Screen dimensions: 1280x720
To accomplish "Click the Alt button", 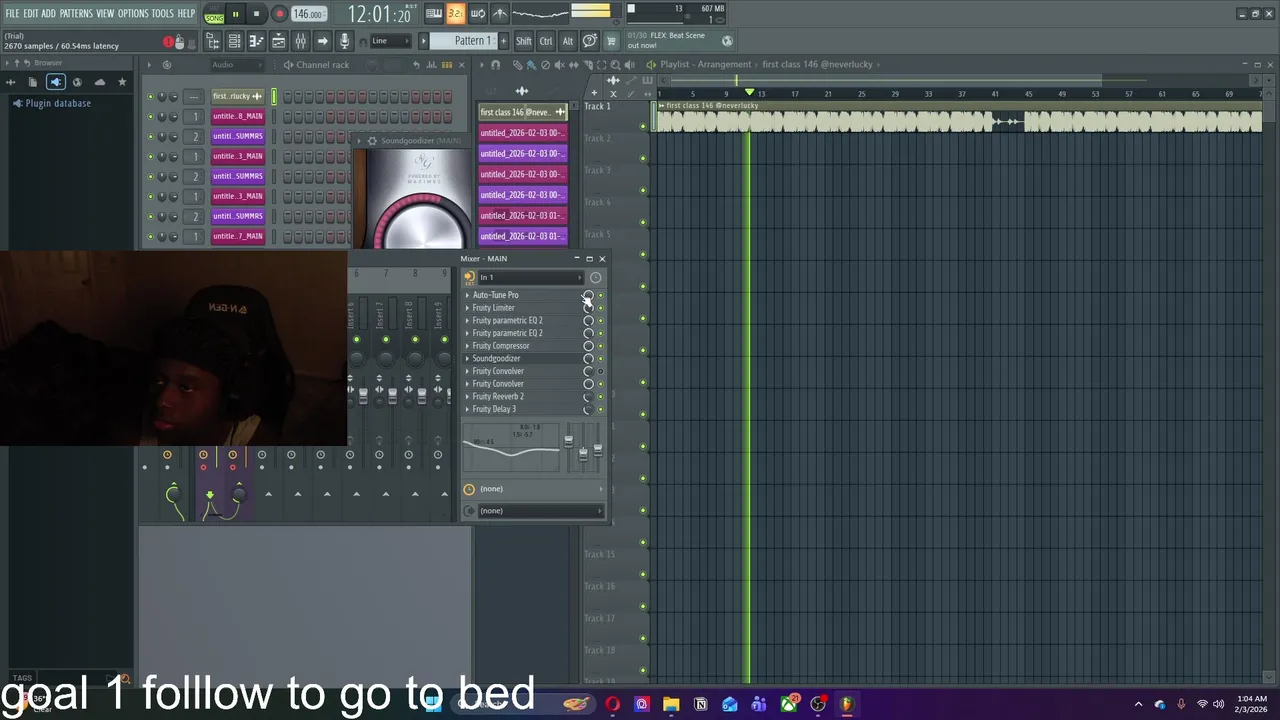I will tap(568, 41).
